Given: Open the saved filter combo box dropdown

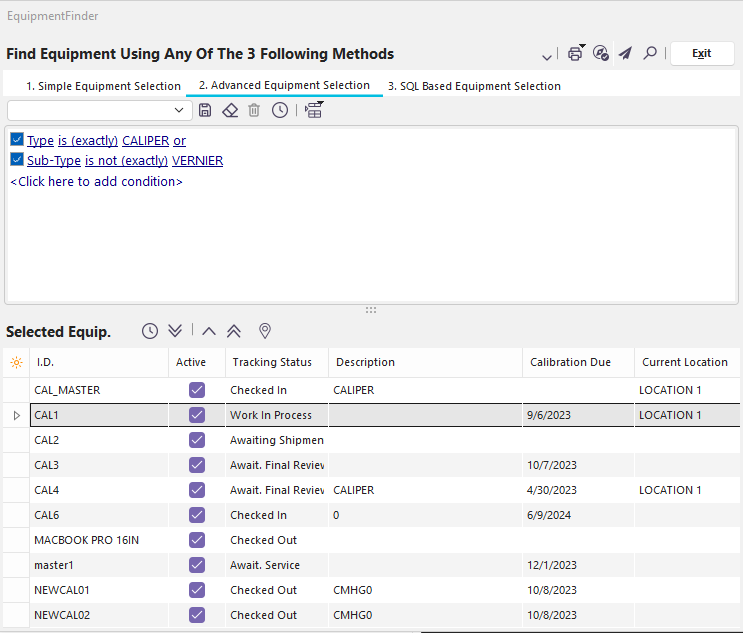Looking at the screenshot, I should point(179,110).
